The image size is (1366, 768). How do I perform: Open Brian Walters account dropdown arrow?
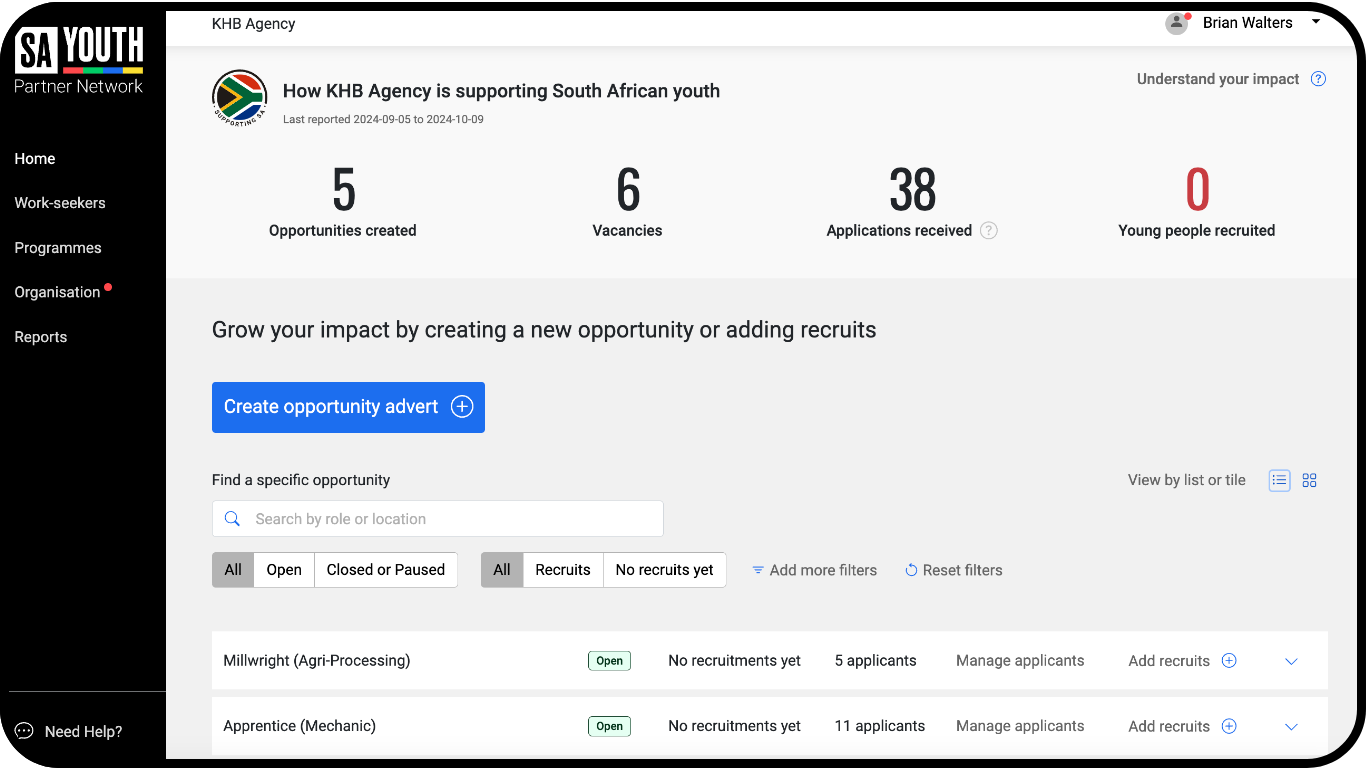(x=1316, y=21)
